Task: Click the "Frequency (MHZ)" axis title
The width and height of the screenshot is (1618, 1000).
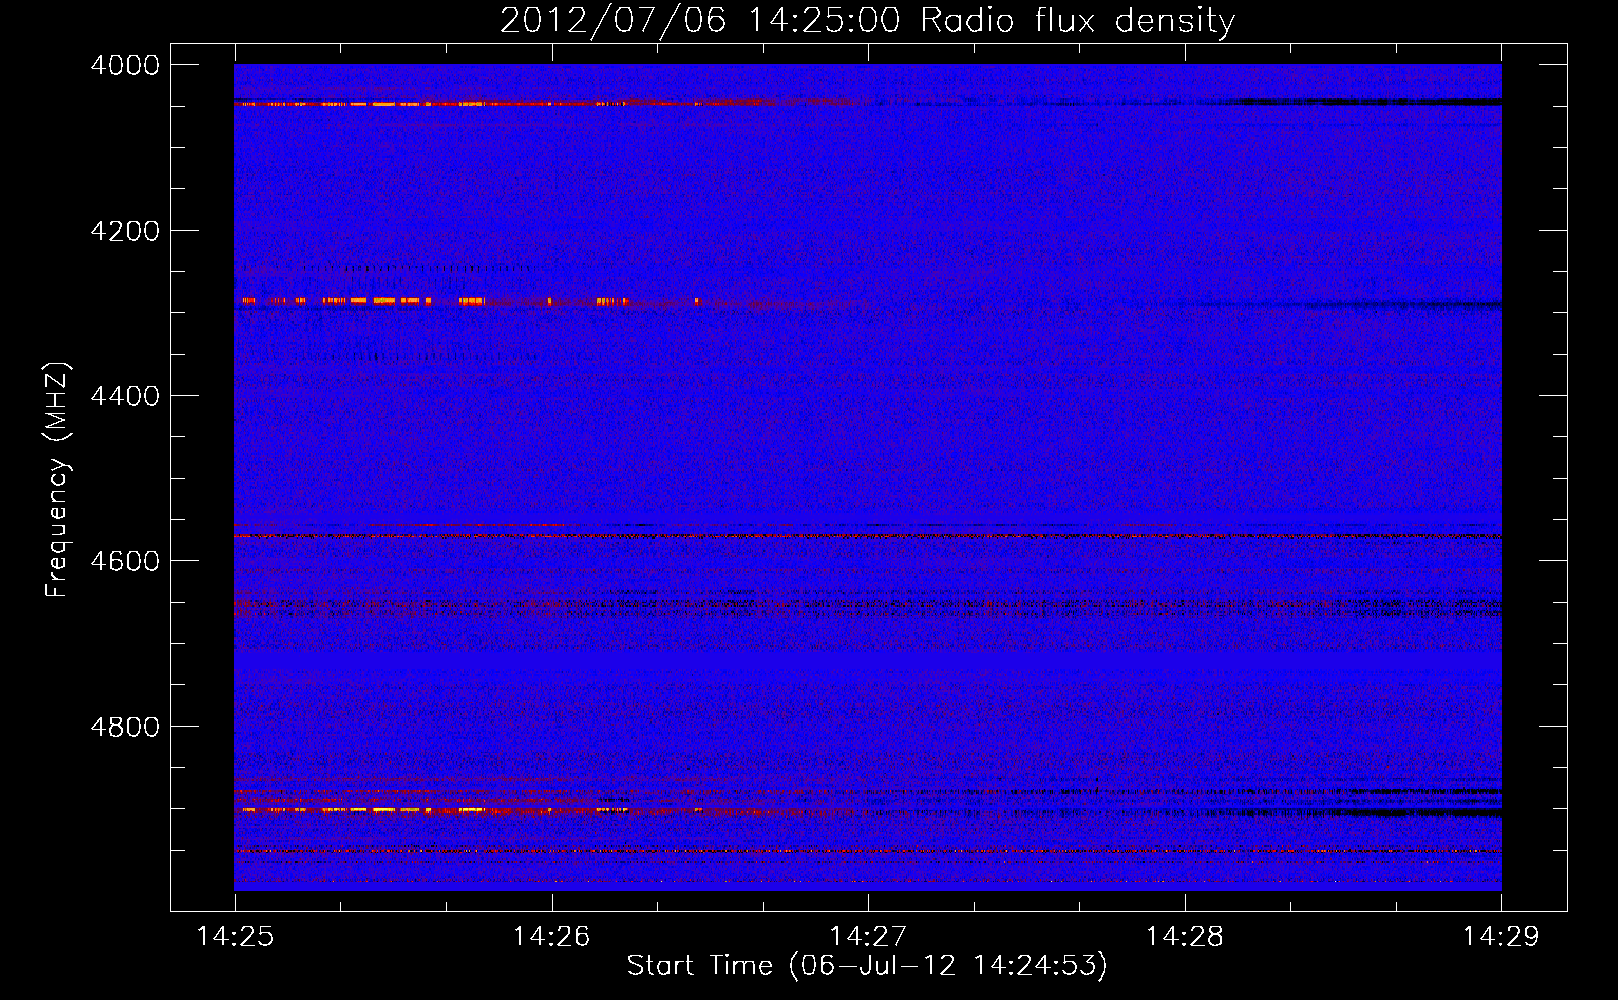Action: tap(57, 480)
